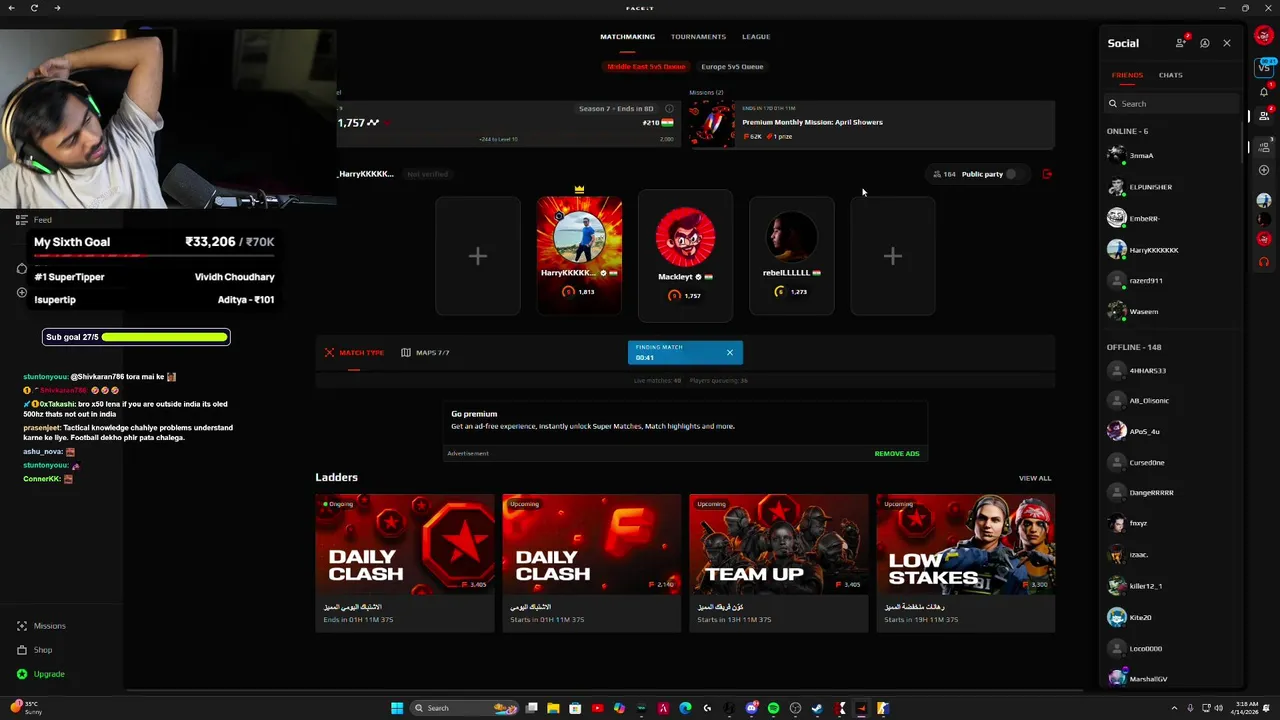Select Europe 5v5 Queue
The width and height of the screenshot is (1280, 720).
click(x=732, y=67)
